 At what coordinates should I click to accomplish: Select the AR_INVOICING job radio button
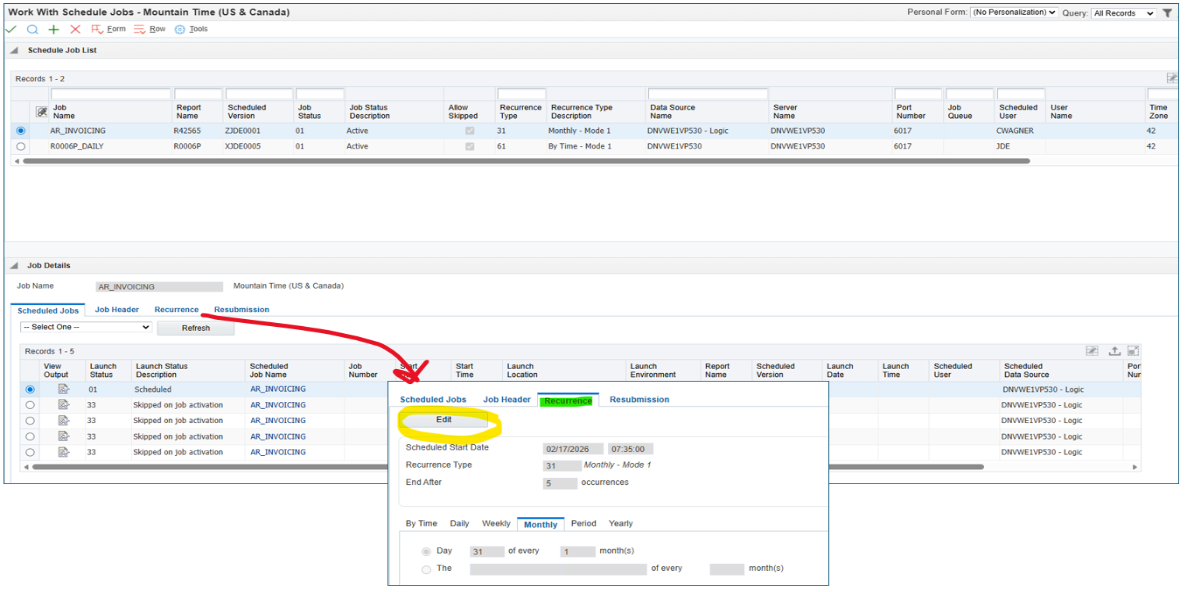[x=21, y=131]
